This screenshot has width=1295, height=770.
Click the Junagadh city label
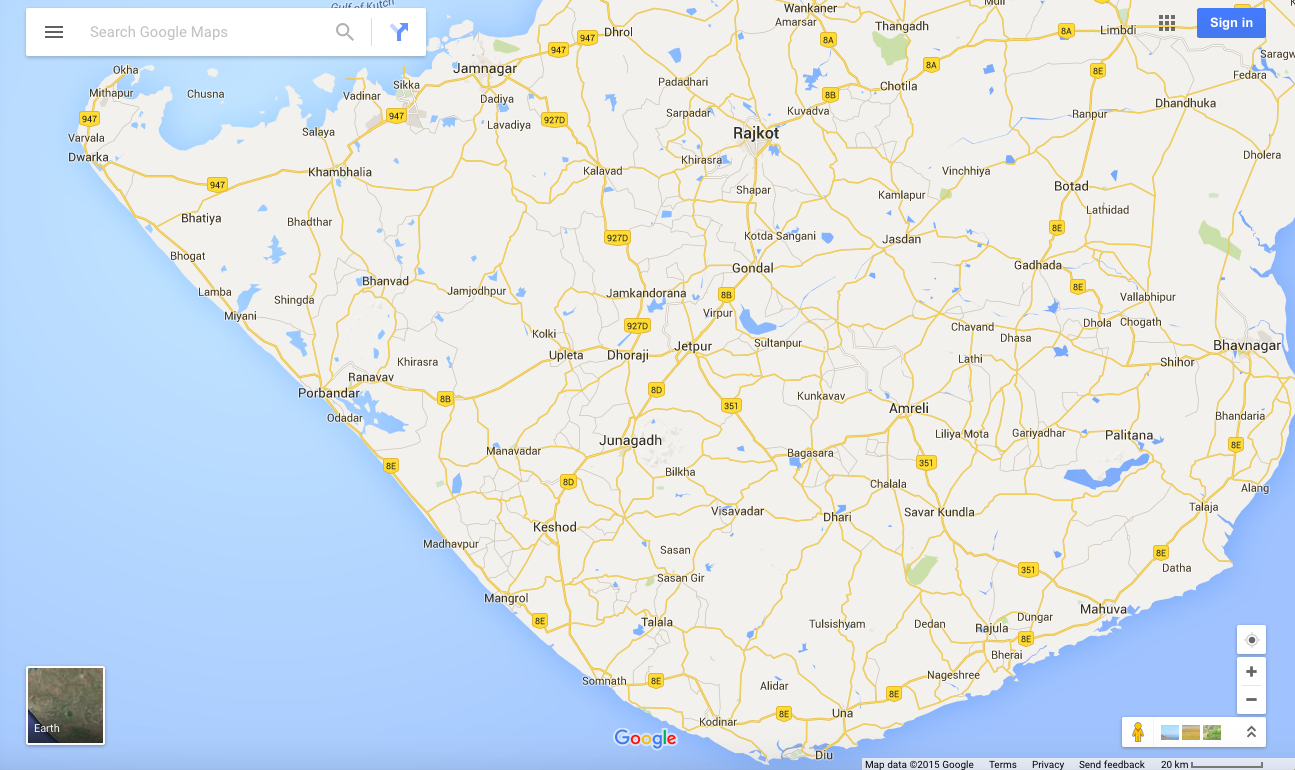(630, 441)
